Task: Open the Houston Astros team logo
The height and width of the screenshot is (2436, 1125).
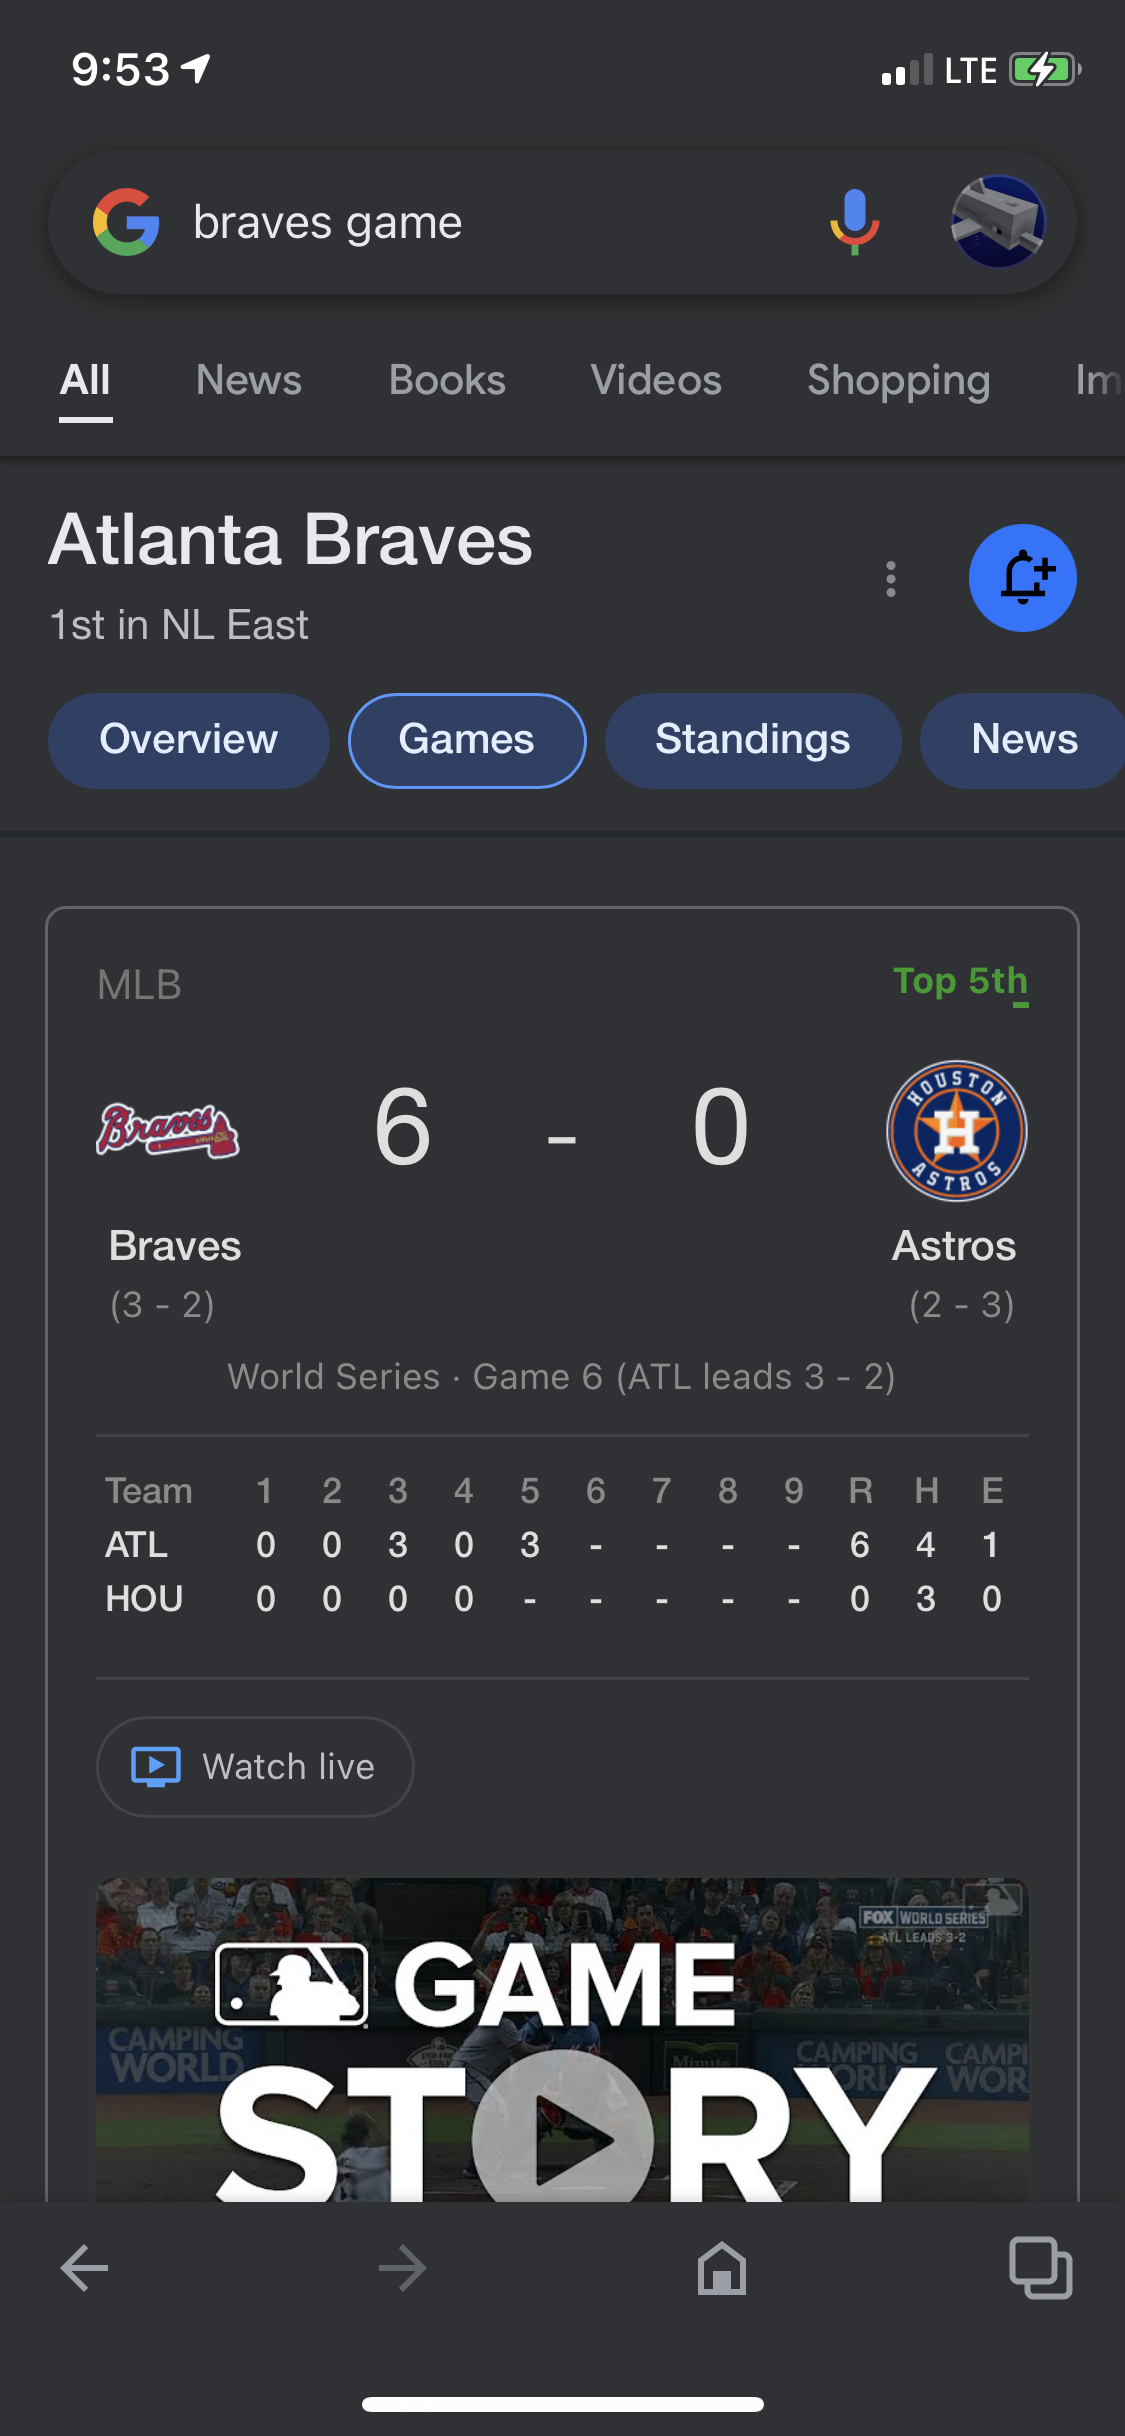Action: pyautogui.click(x=956, y=1131)
